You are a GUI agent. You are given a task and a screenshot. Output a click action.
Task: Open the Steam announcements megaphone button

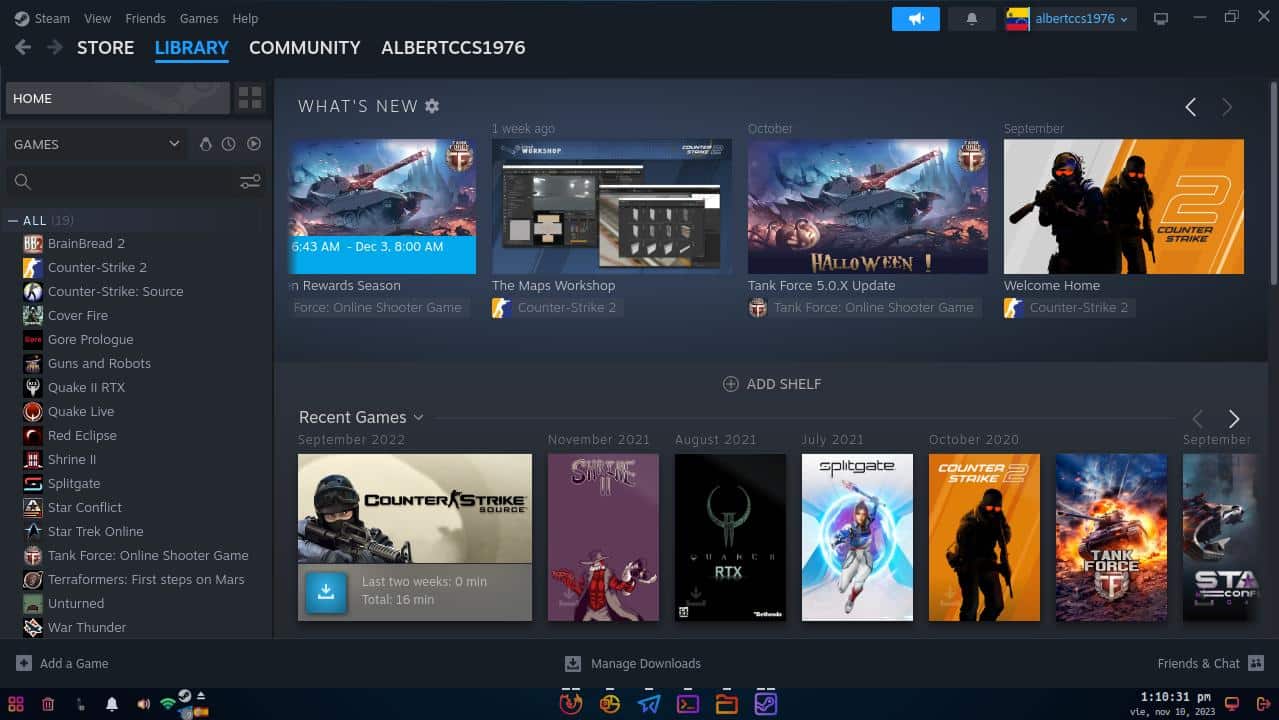pos(916,19)
